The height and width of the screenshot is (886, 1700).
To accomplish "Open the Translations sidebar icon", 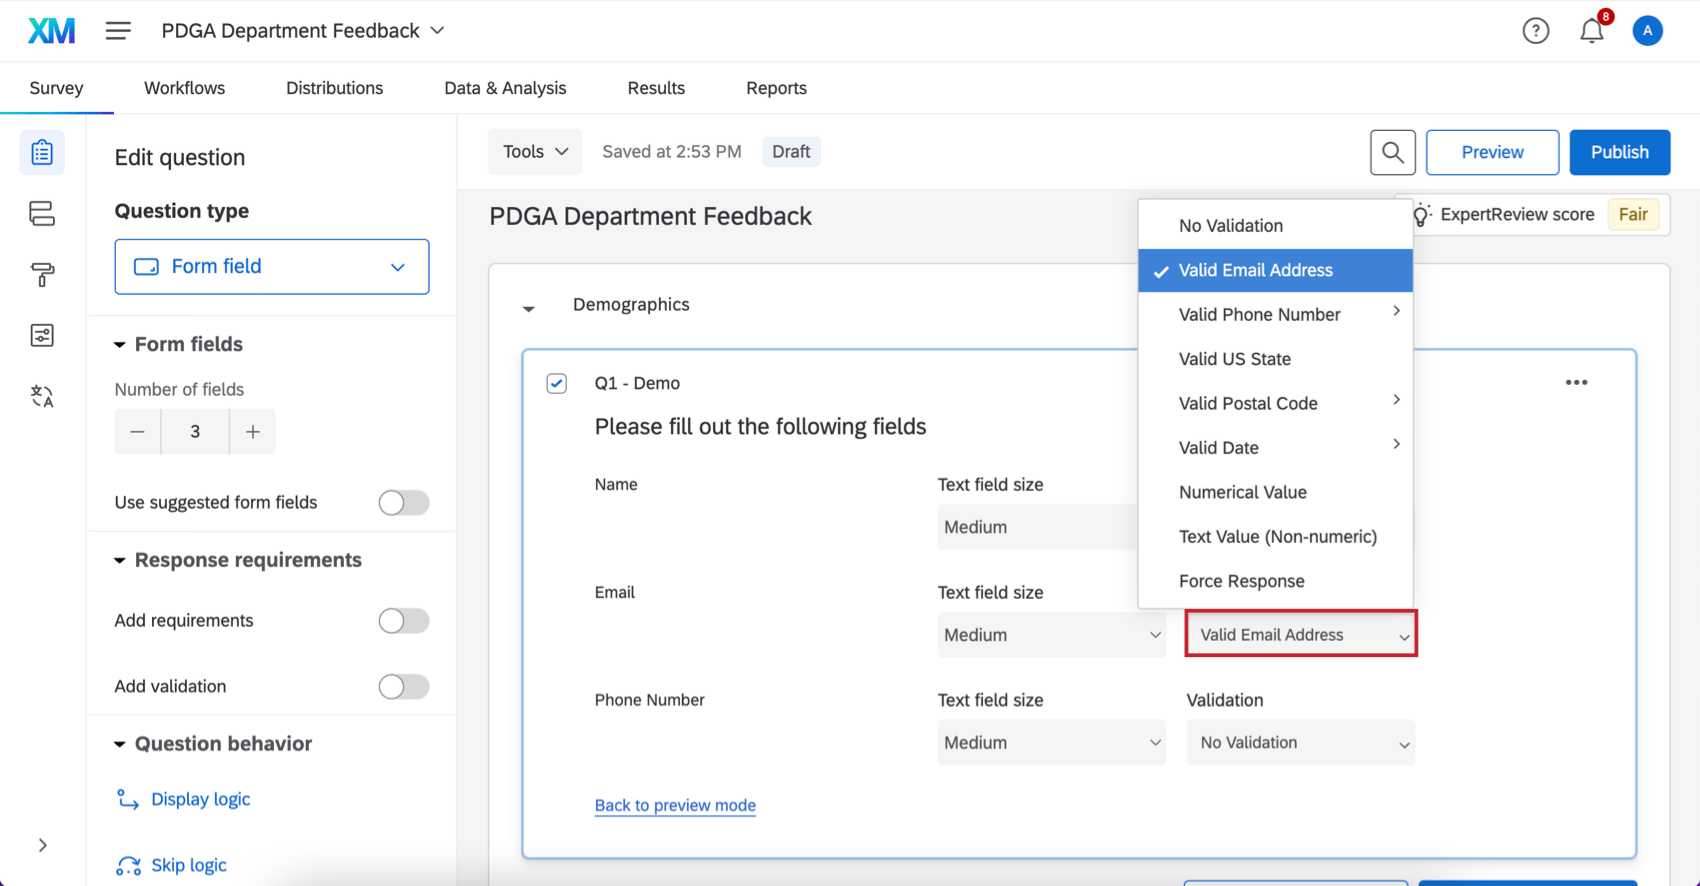I will 42,396.
